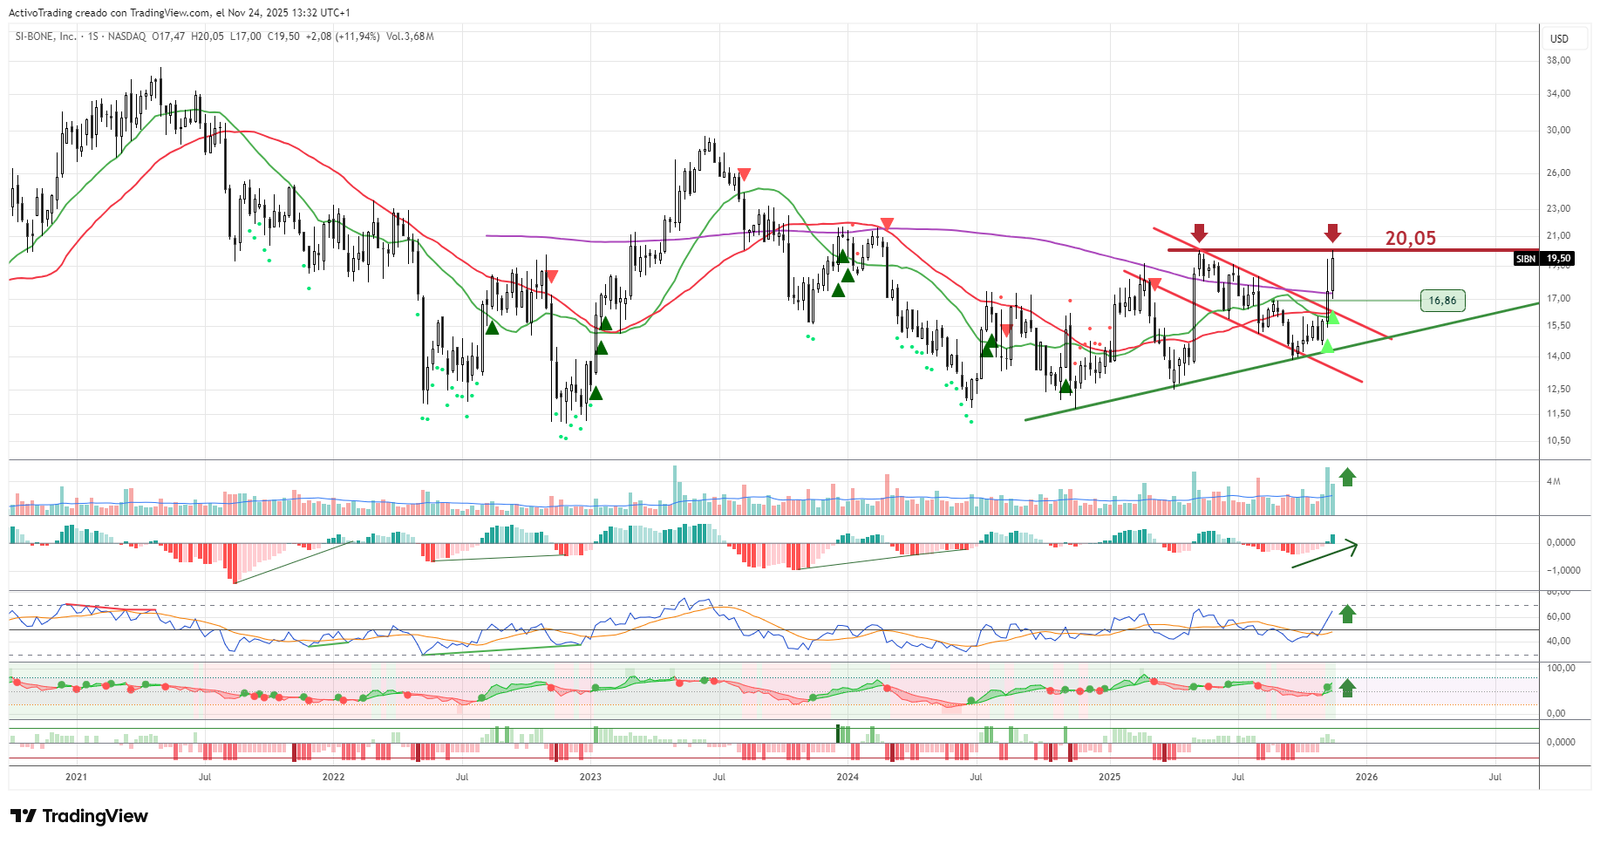
Task: Select the green 16,86 price label
Action: click(1442, 300)
